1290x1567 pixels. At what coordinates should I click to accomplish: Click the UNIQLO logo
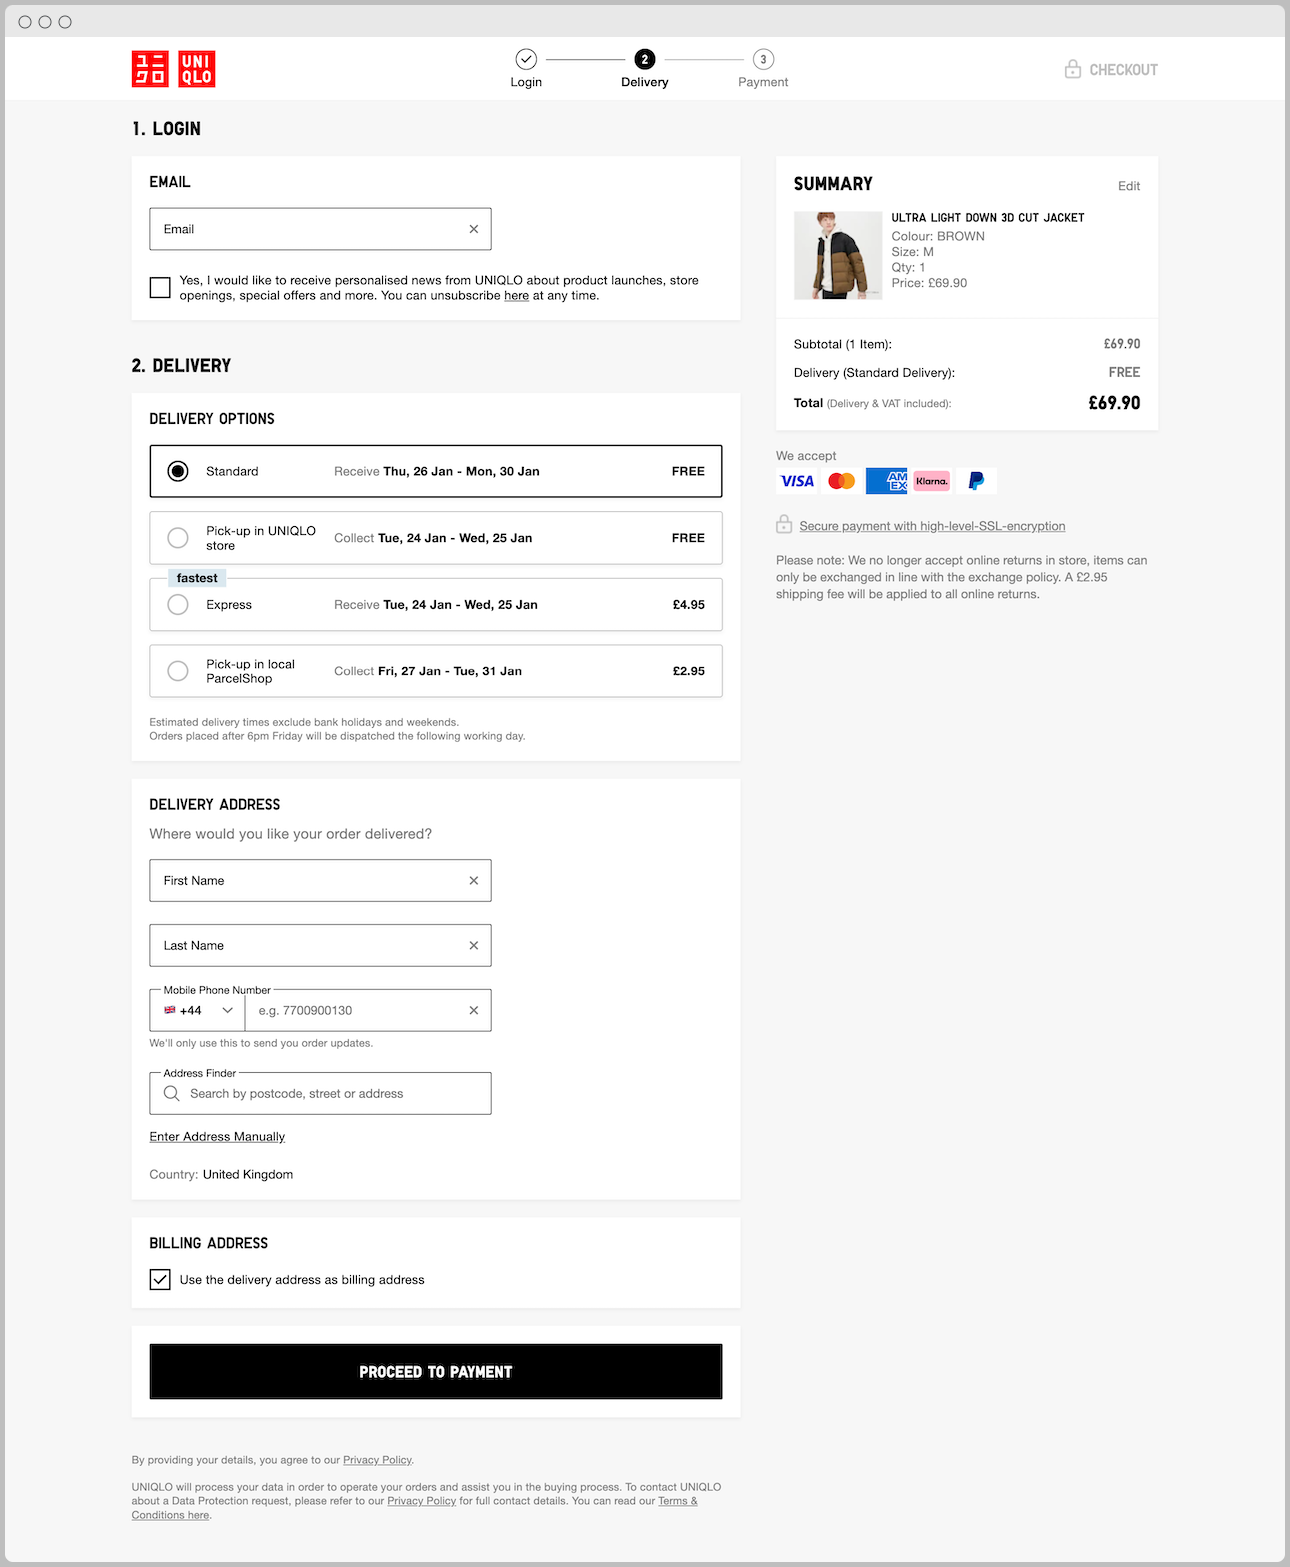point(172,69)
